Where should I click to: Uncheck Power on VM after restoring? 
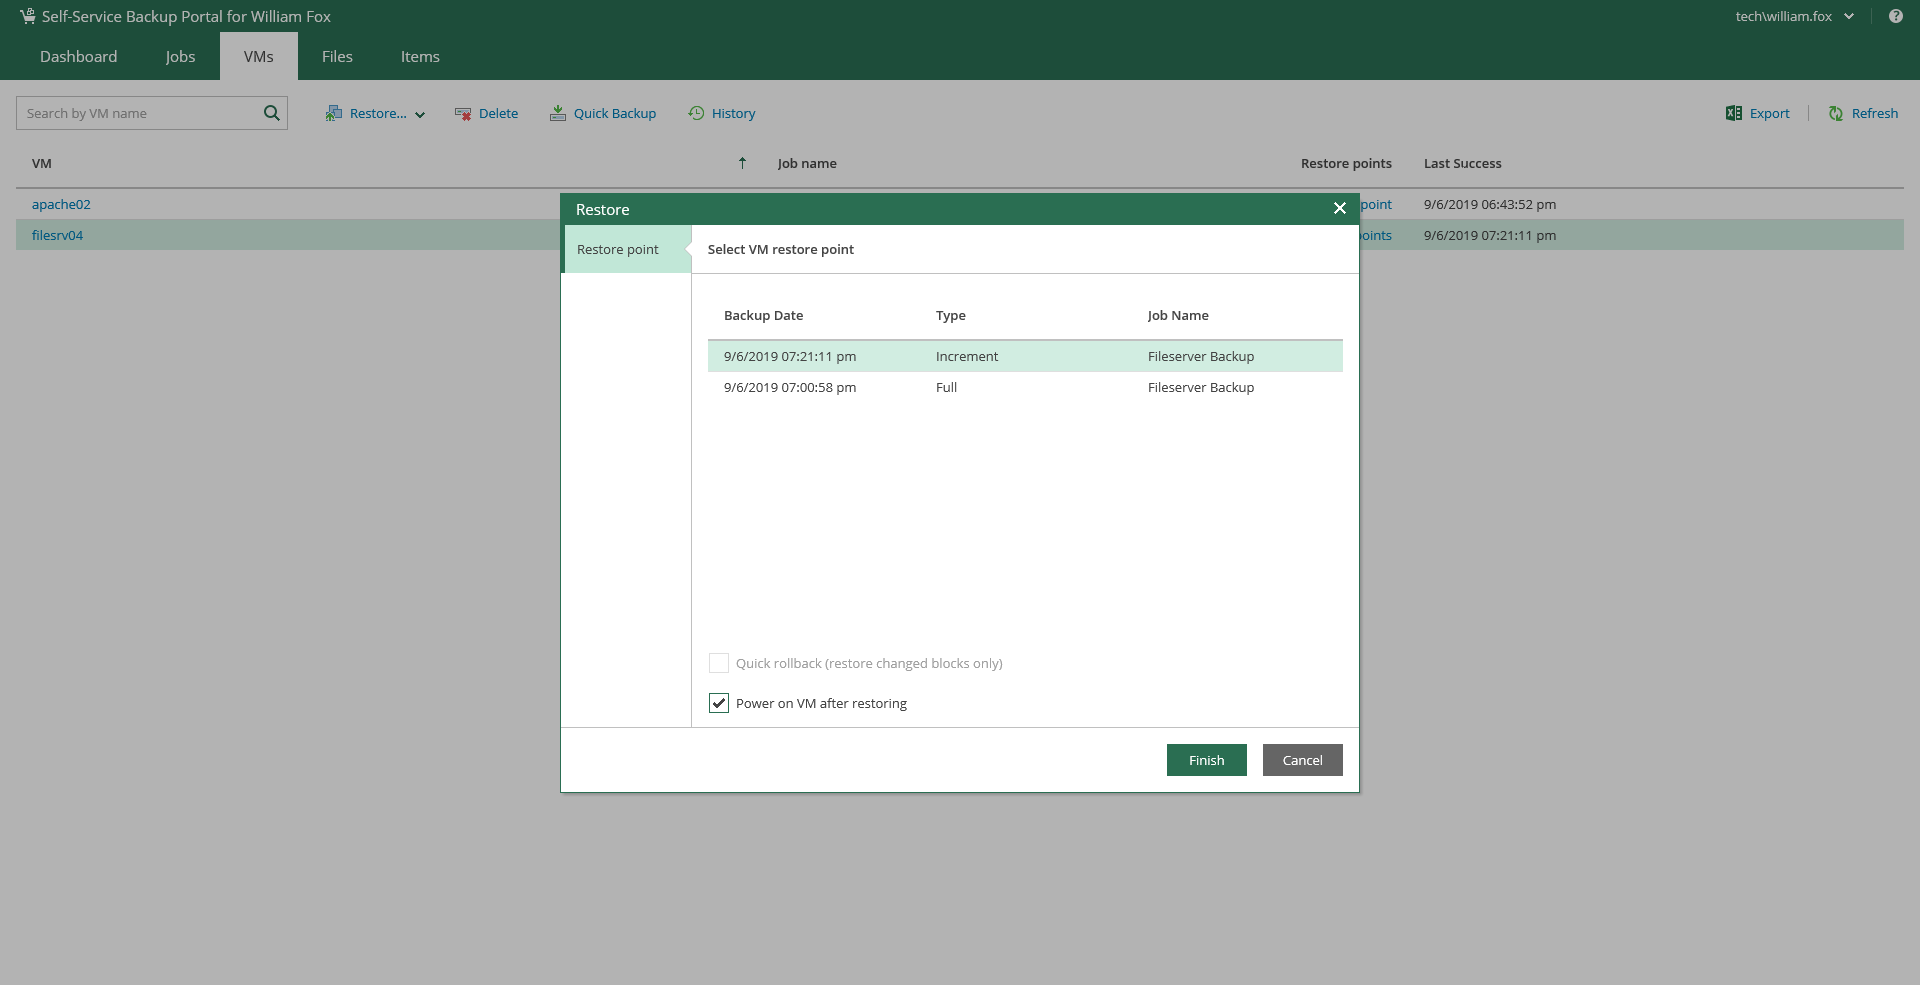coord(719,703)
